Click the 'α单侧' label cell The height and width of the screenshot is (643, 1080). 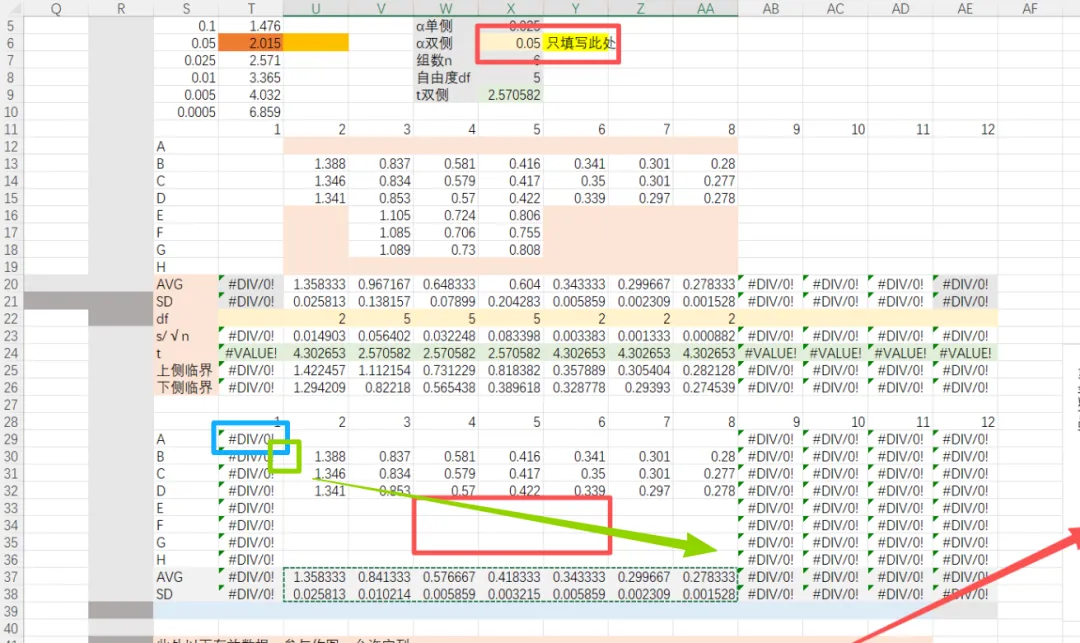pyautogui.click(x=446, y=26)
